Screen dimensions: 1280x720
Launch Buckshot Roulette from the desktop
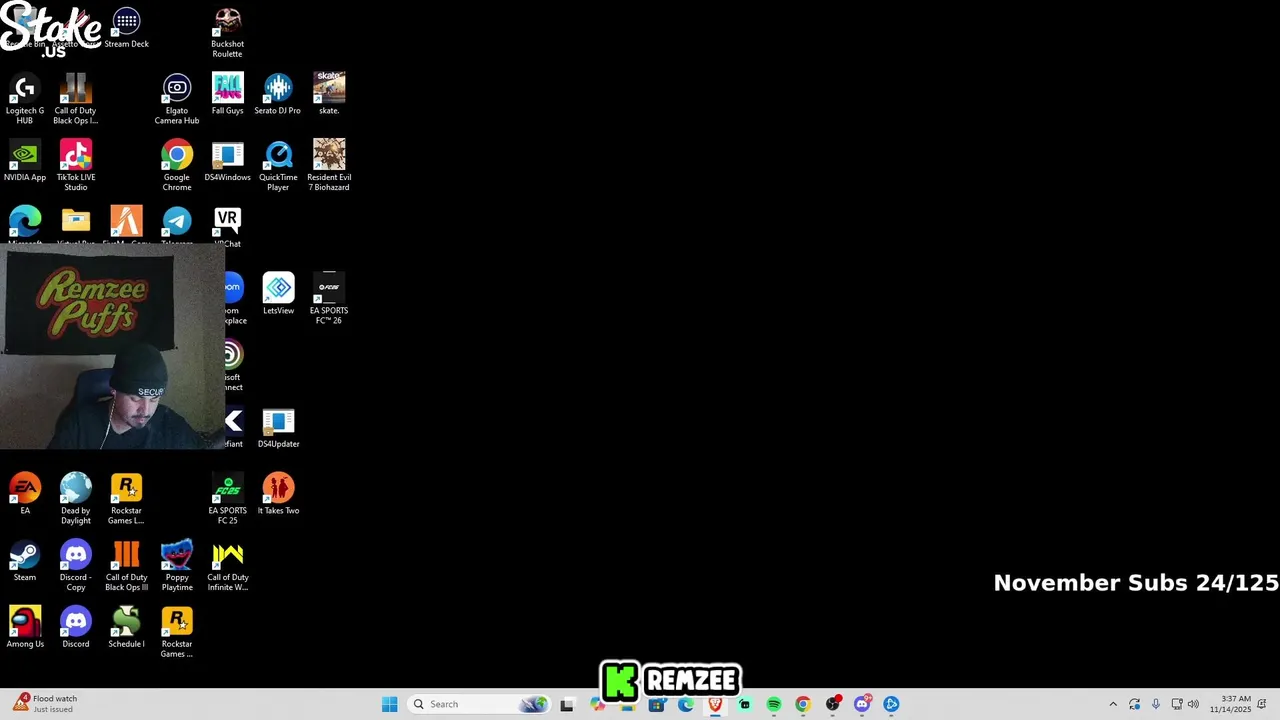(227, 32)
